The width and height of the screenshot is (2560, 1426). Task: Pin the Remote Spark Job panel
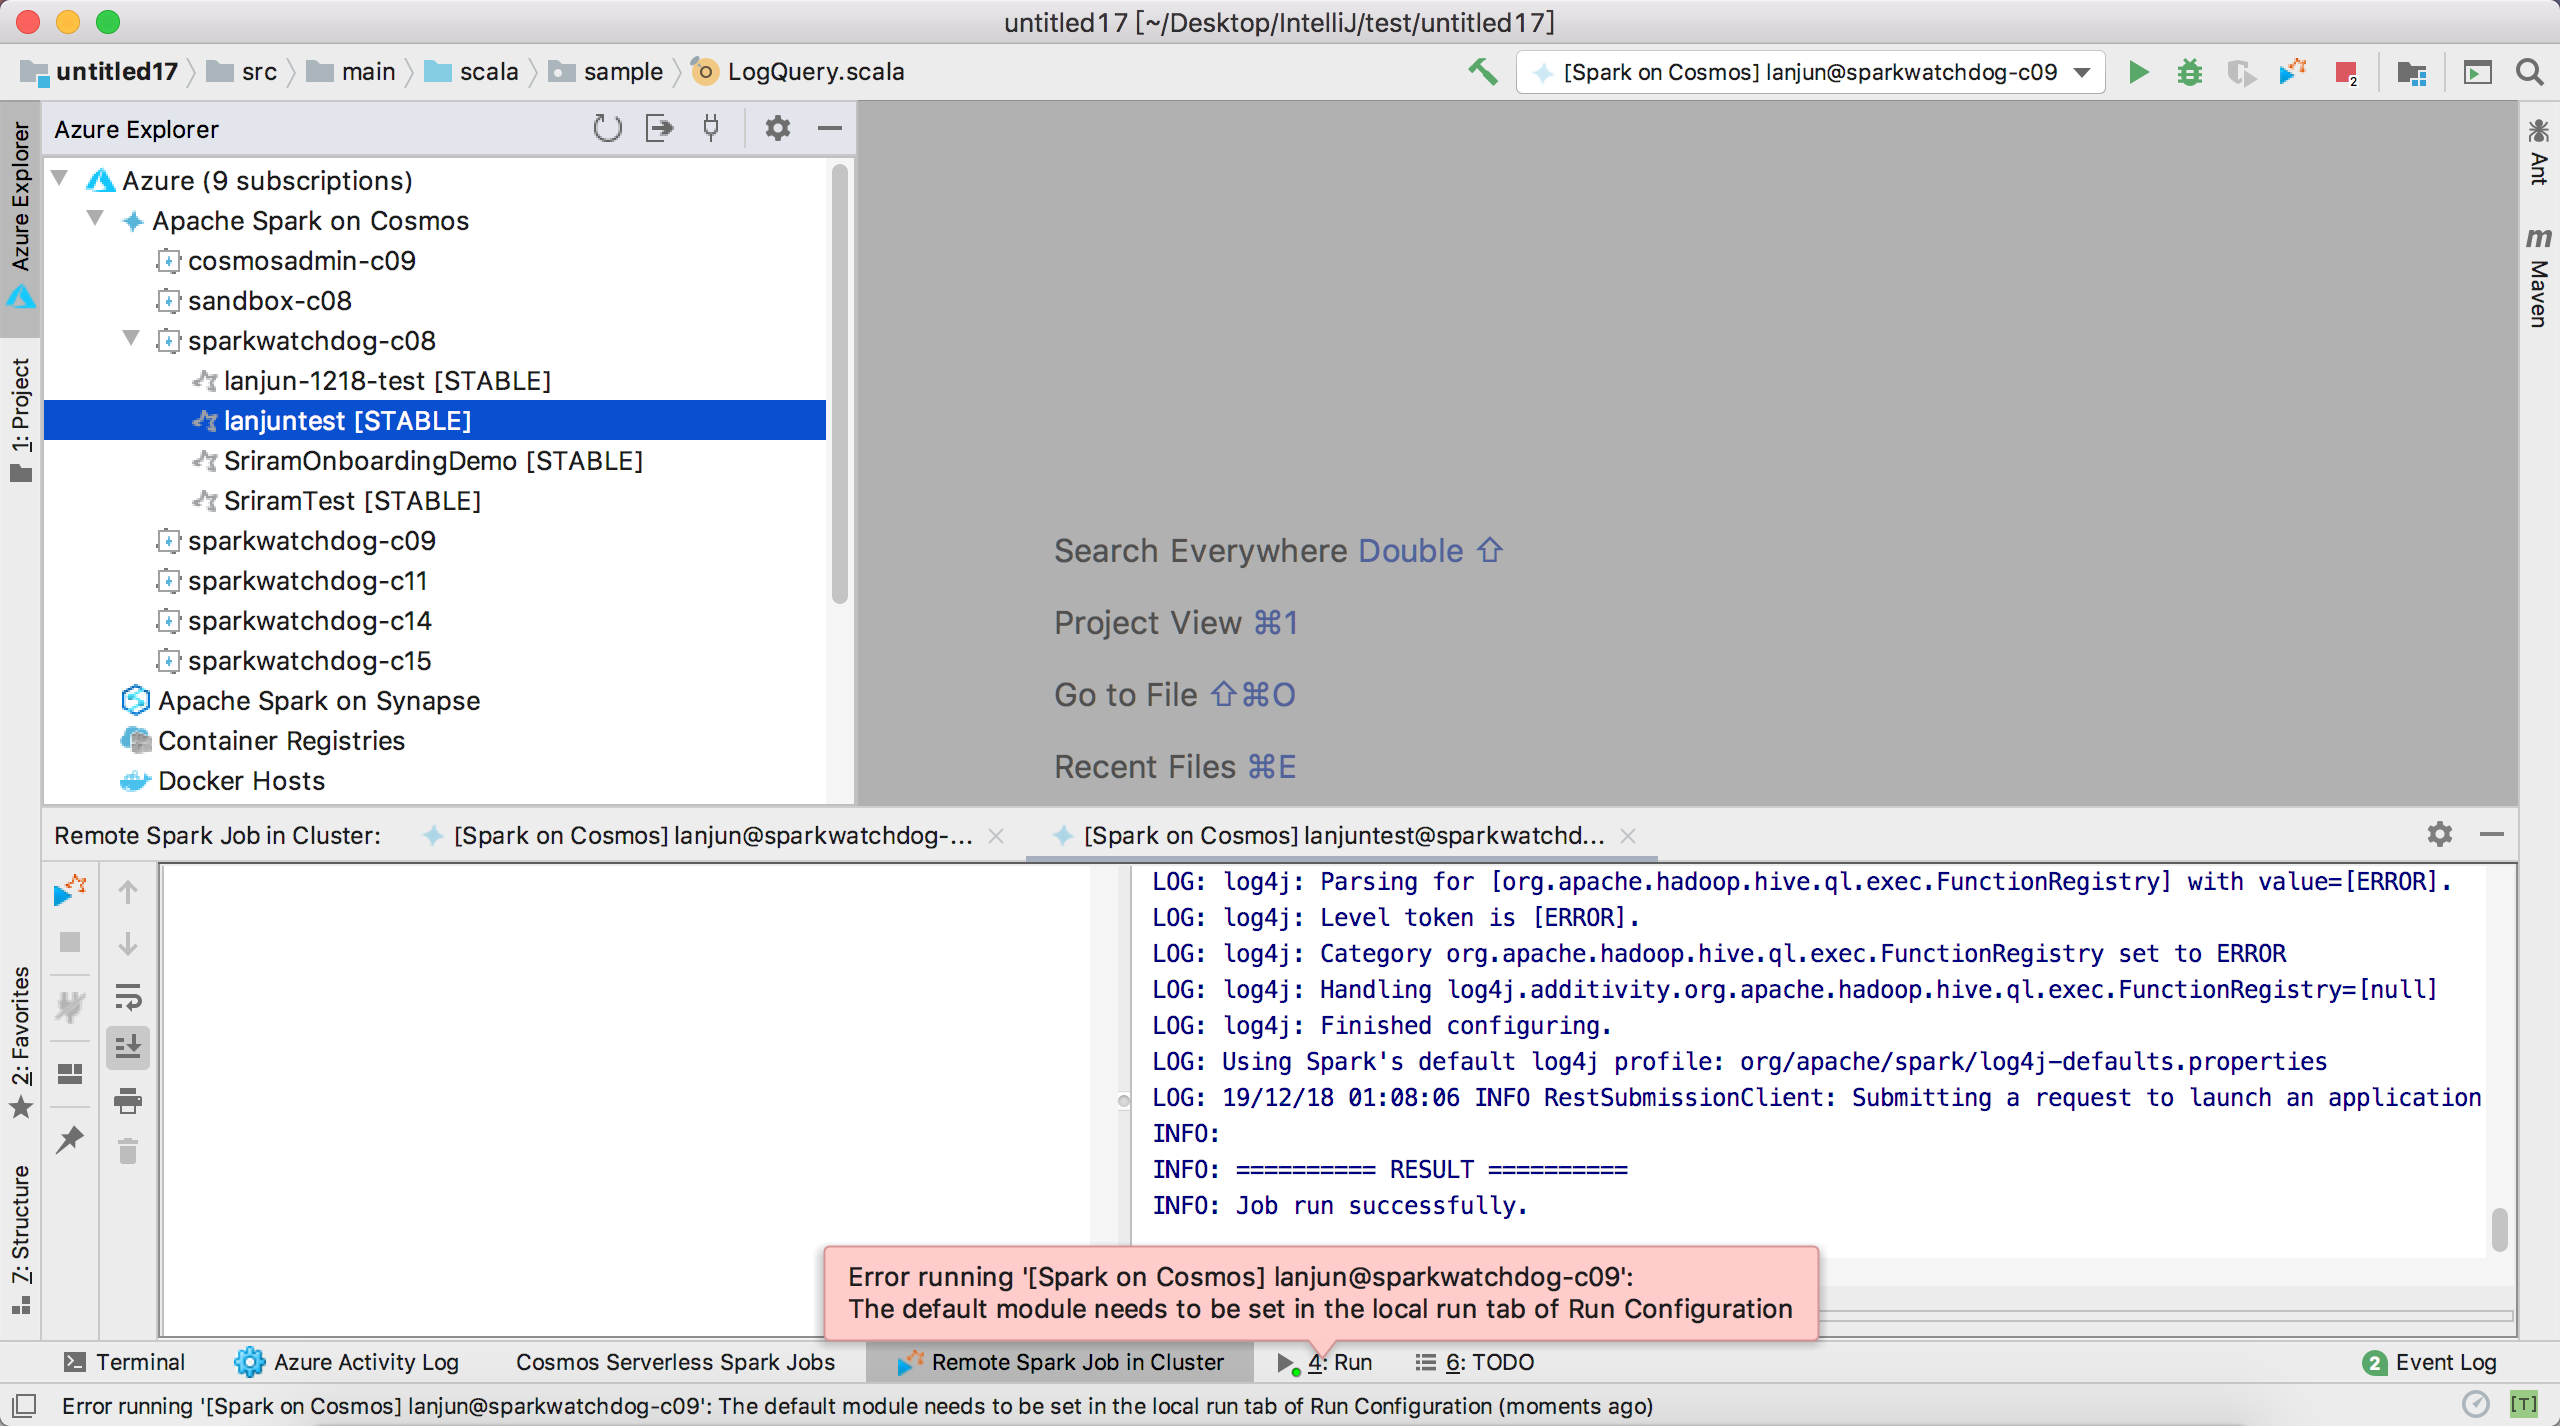pyautogui.click(x=70, y=1140)
